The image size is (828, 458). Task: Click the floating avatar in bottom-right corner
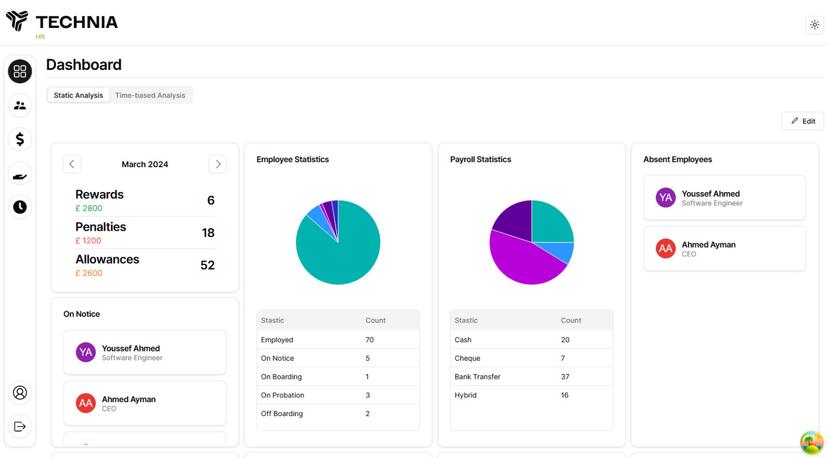[x=811, y=441]
